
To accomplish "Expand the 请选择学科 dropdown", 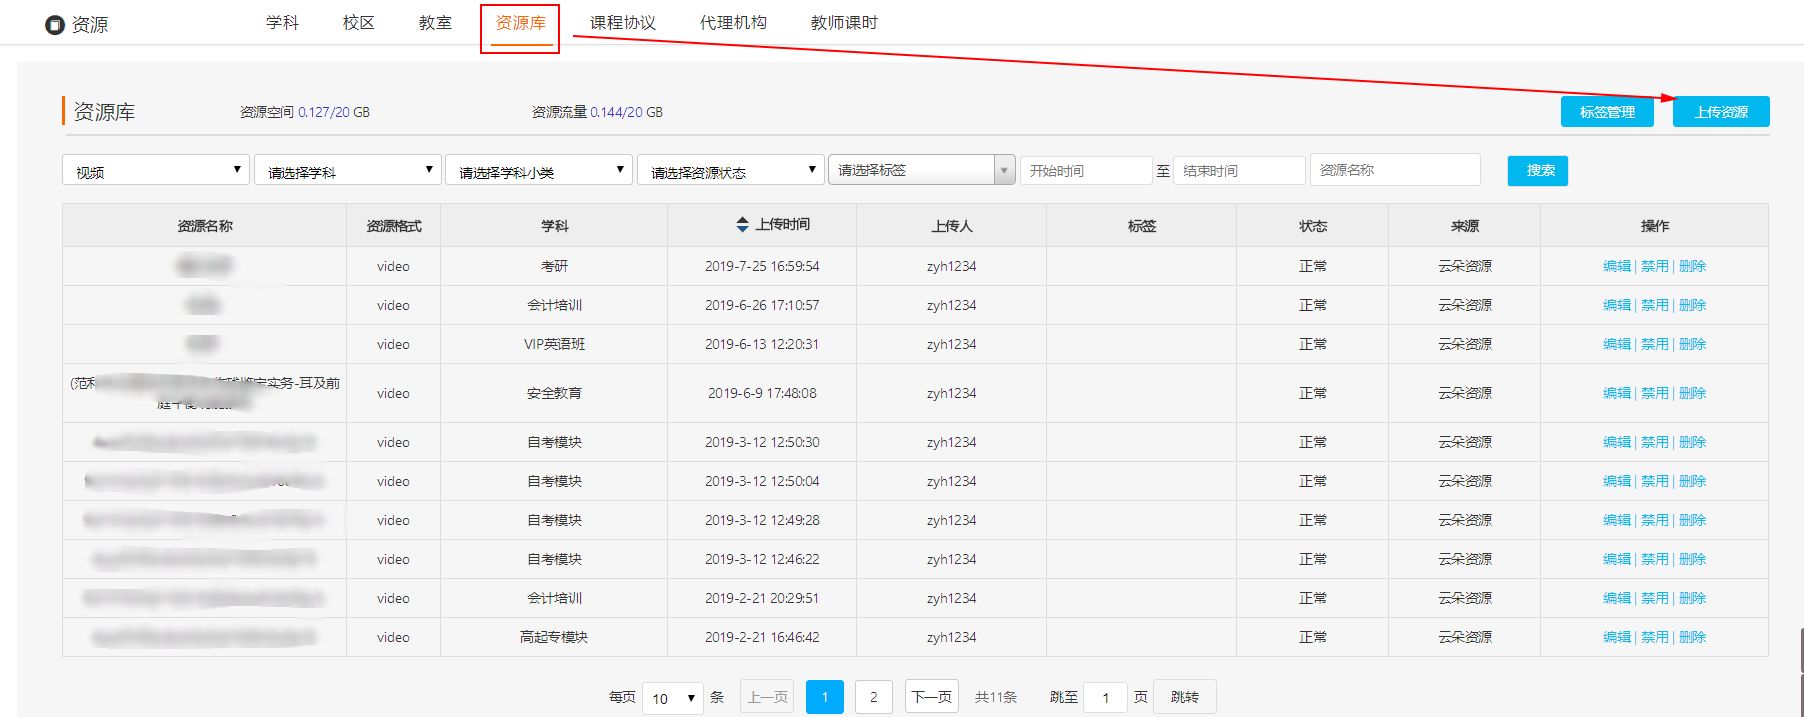I will coord(347,170).
